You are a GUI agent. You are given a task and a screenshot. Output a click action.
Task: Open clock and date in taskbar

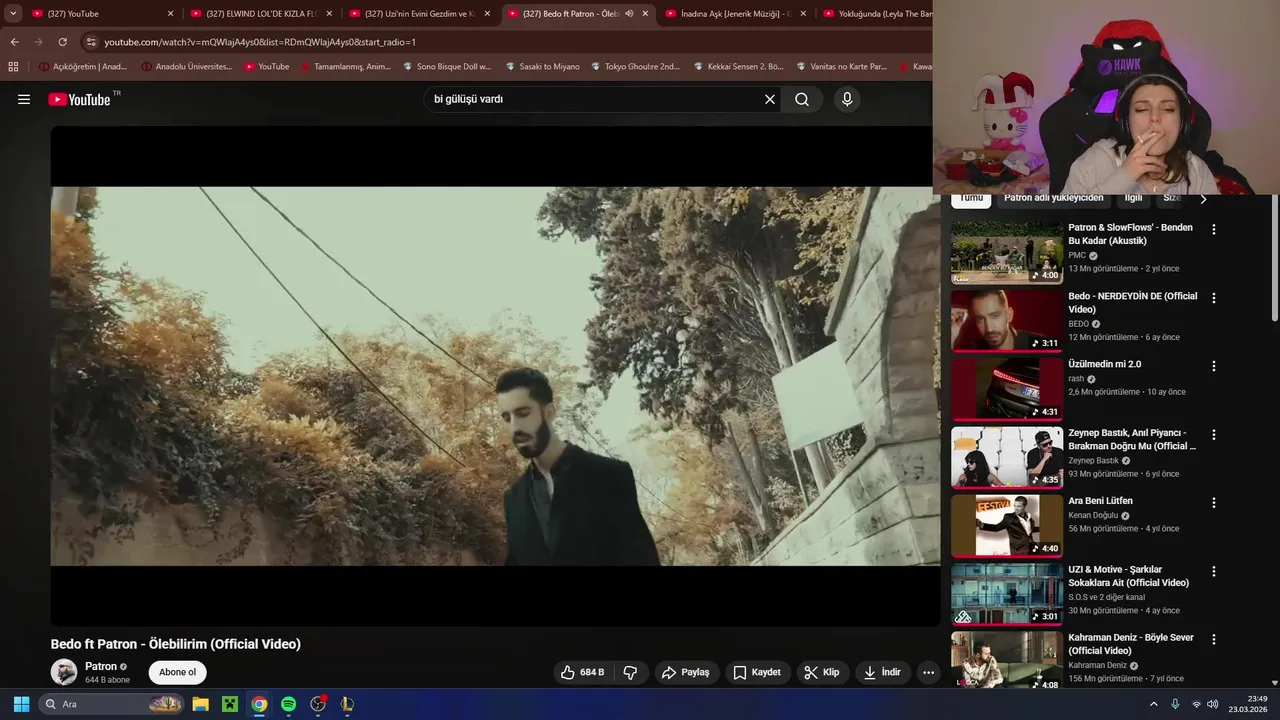point(1248,704)
